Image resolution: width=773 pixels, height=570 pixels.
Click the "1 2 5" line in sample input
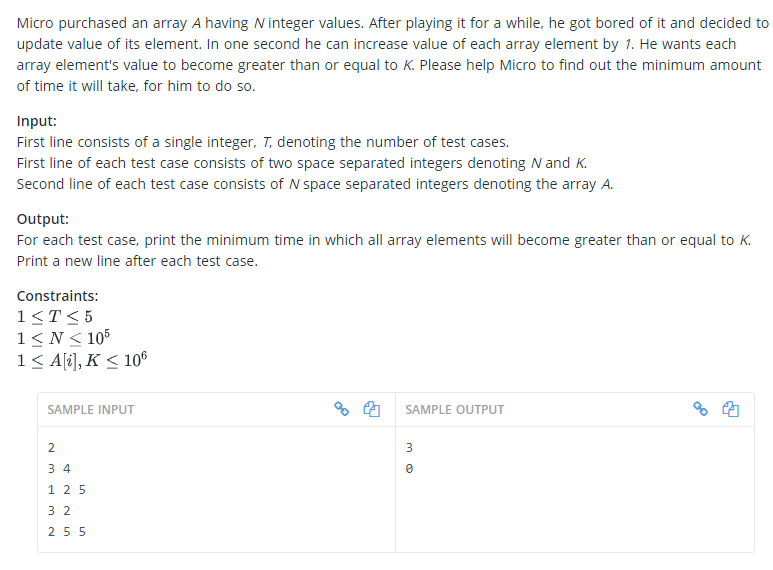[67, 489]
